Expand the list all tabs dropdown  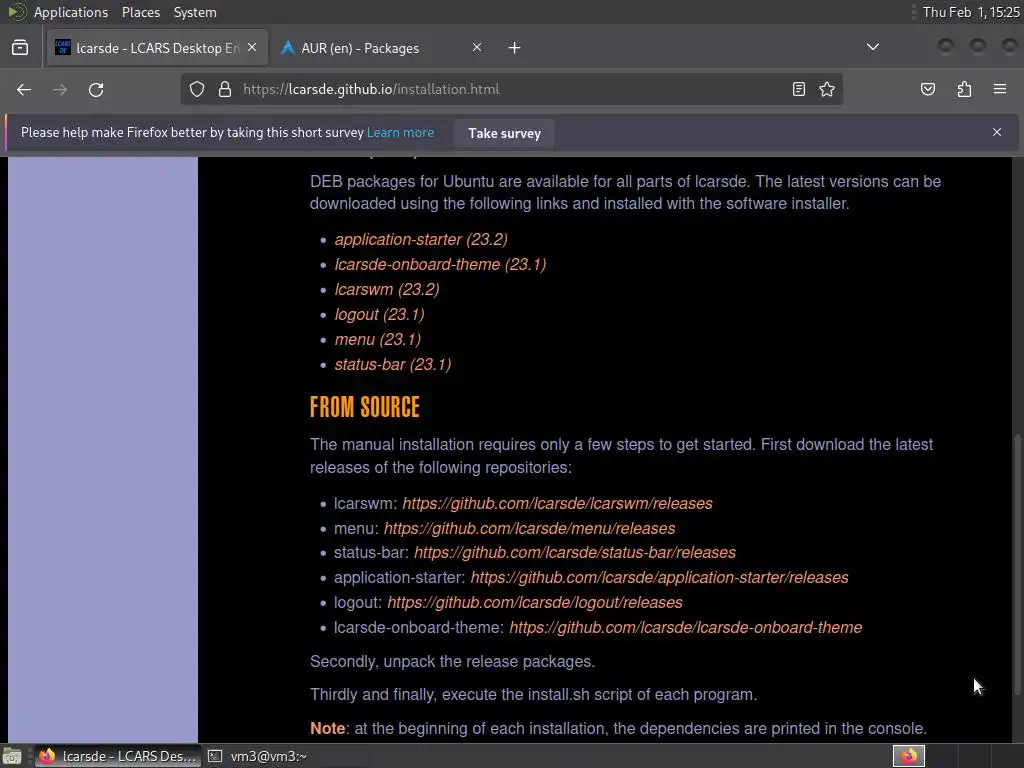coord(872,47)
